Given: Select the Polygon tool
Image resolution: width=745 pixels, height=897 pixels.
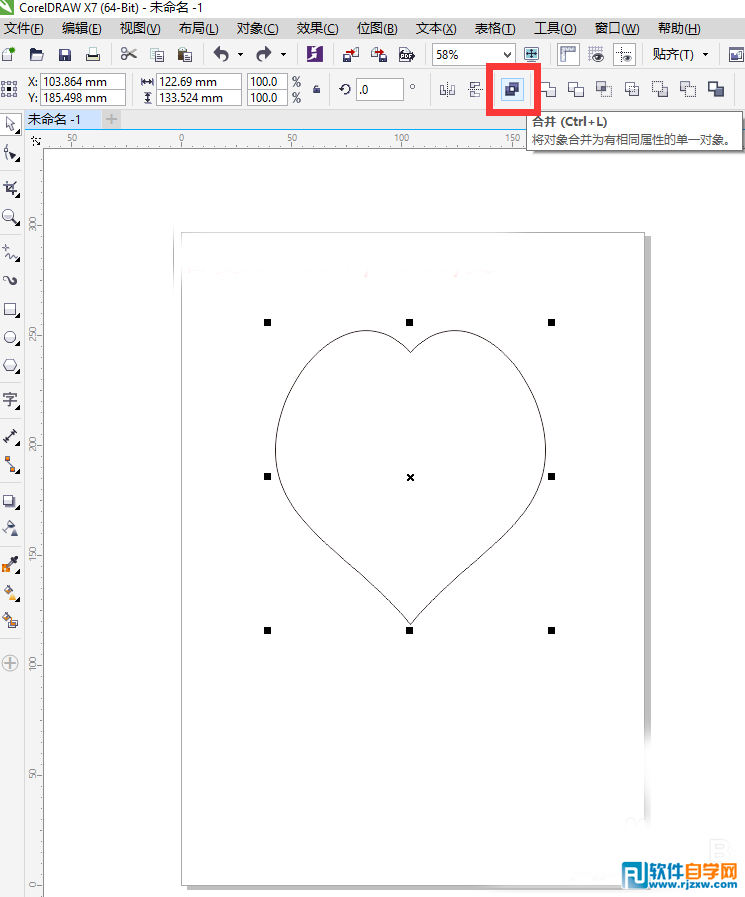Looking at the screenshot, I should pos(11,366).
